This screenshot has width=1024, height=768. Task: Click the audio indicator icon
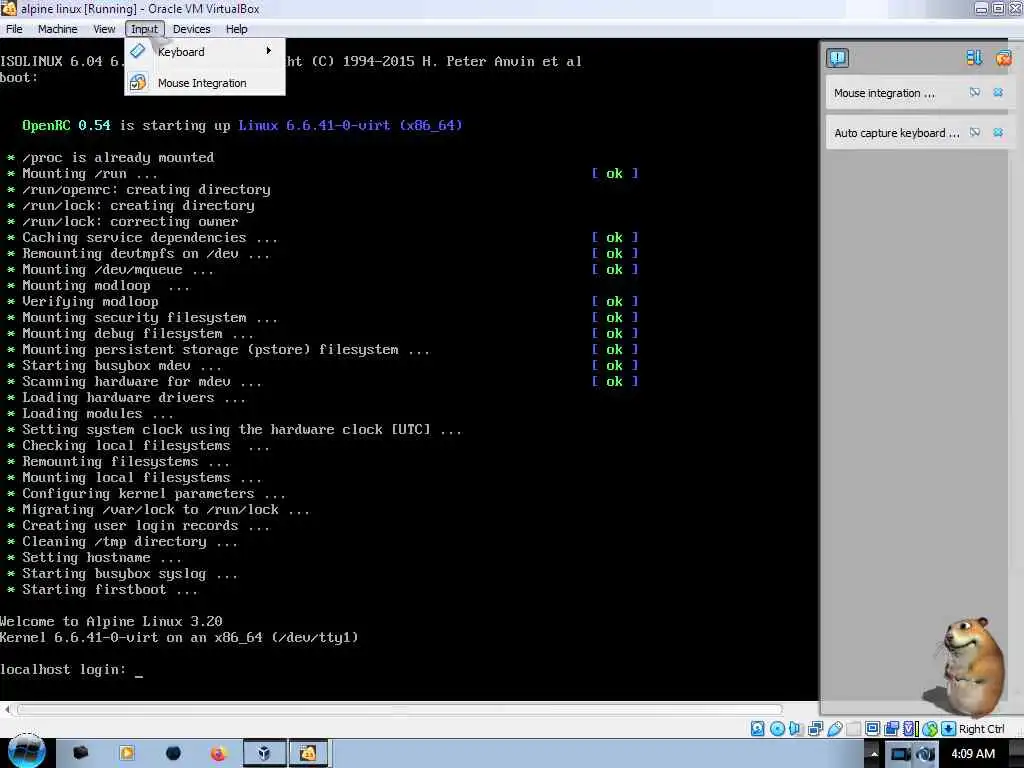(795, 729)
